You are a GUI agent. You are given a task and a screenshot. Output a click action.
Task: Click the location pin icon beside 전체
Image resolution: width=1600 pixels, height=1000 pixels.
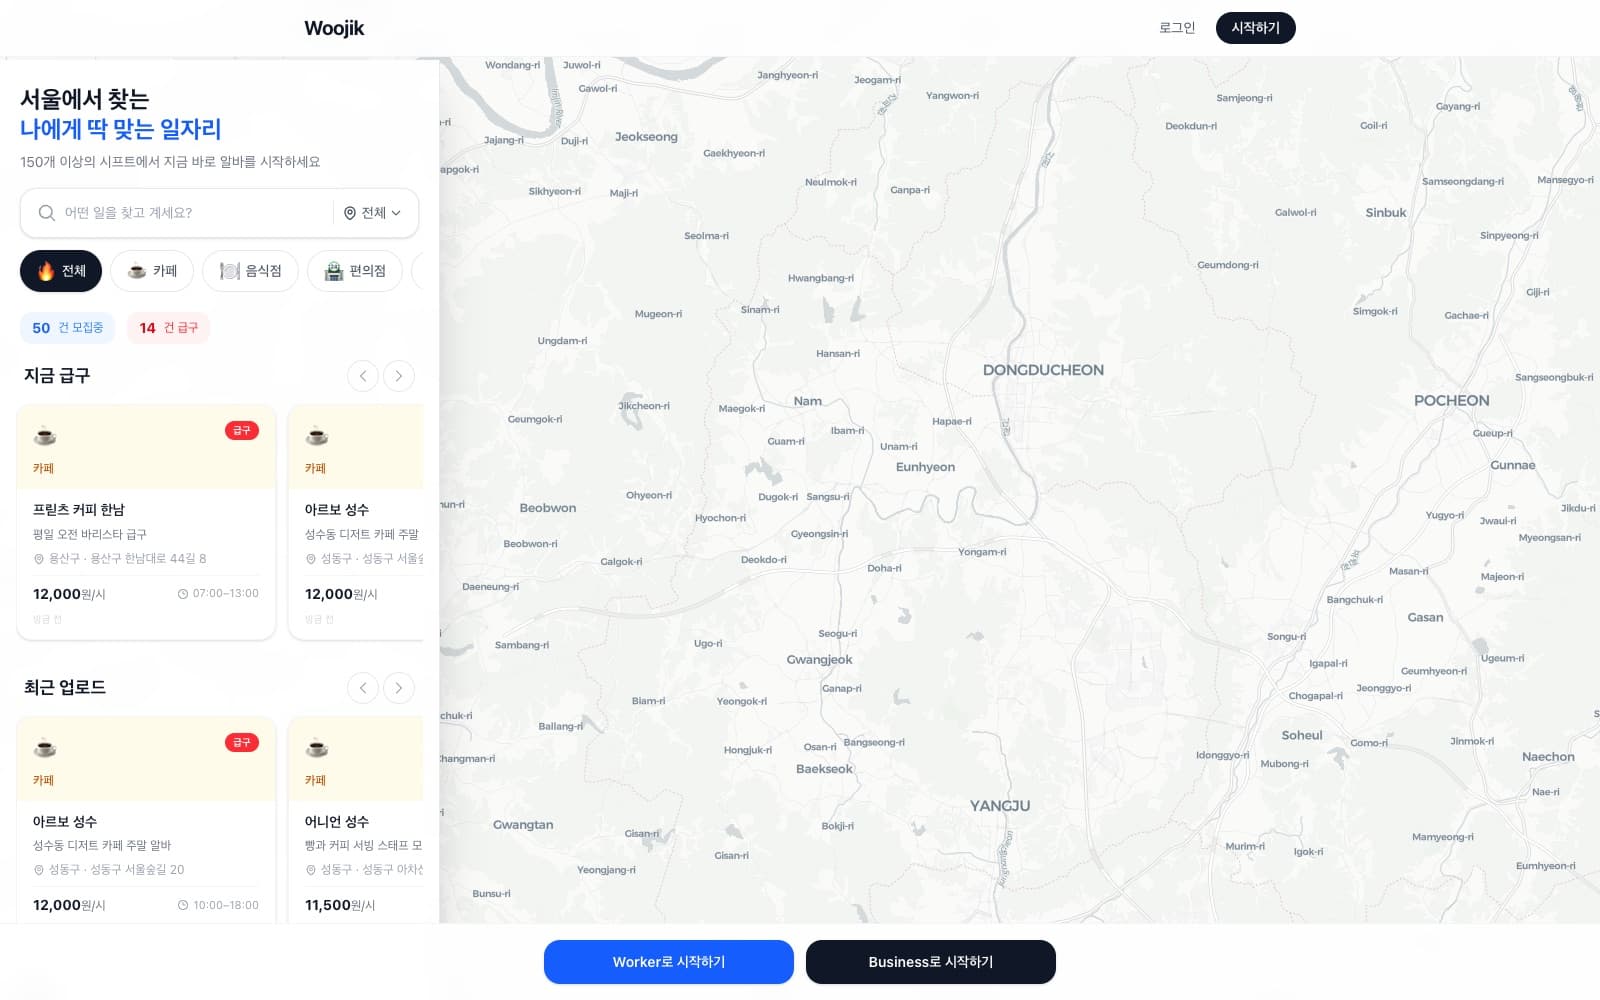click(x=348, y=213)
